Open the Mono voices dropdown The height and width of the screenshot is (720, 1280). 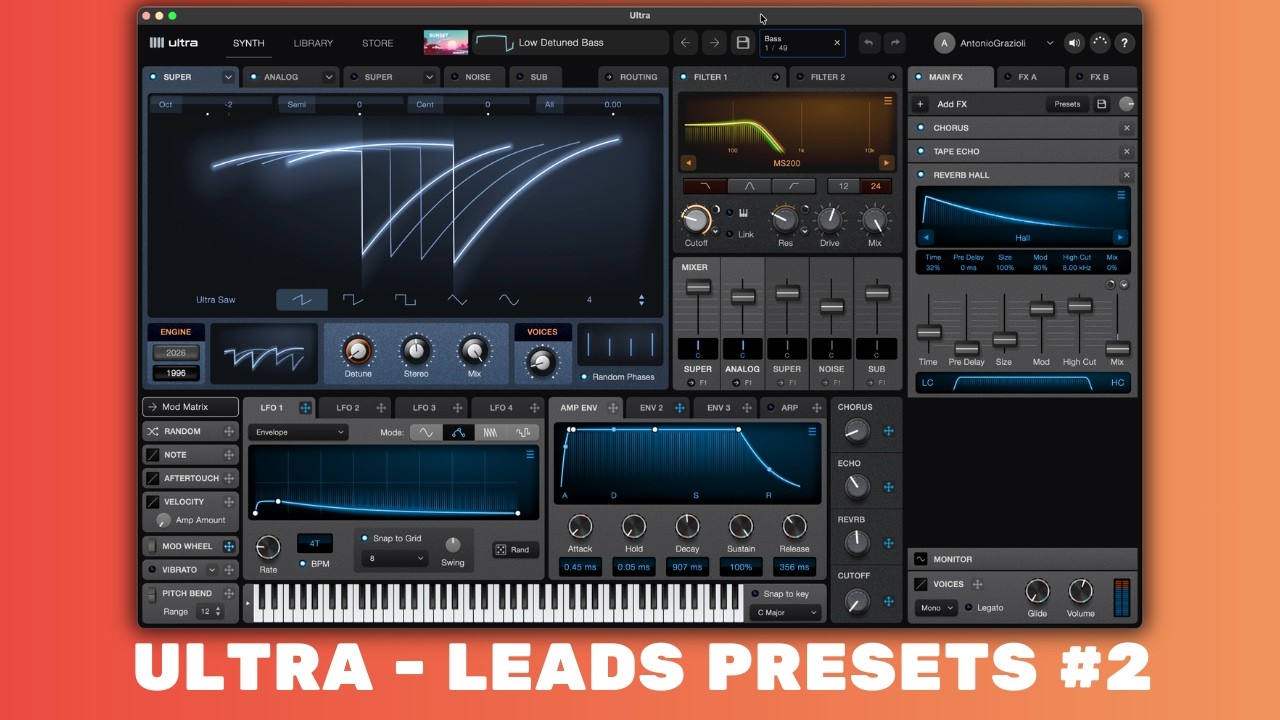coord(937,608)
